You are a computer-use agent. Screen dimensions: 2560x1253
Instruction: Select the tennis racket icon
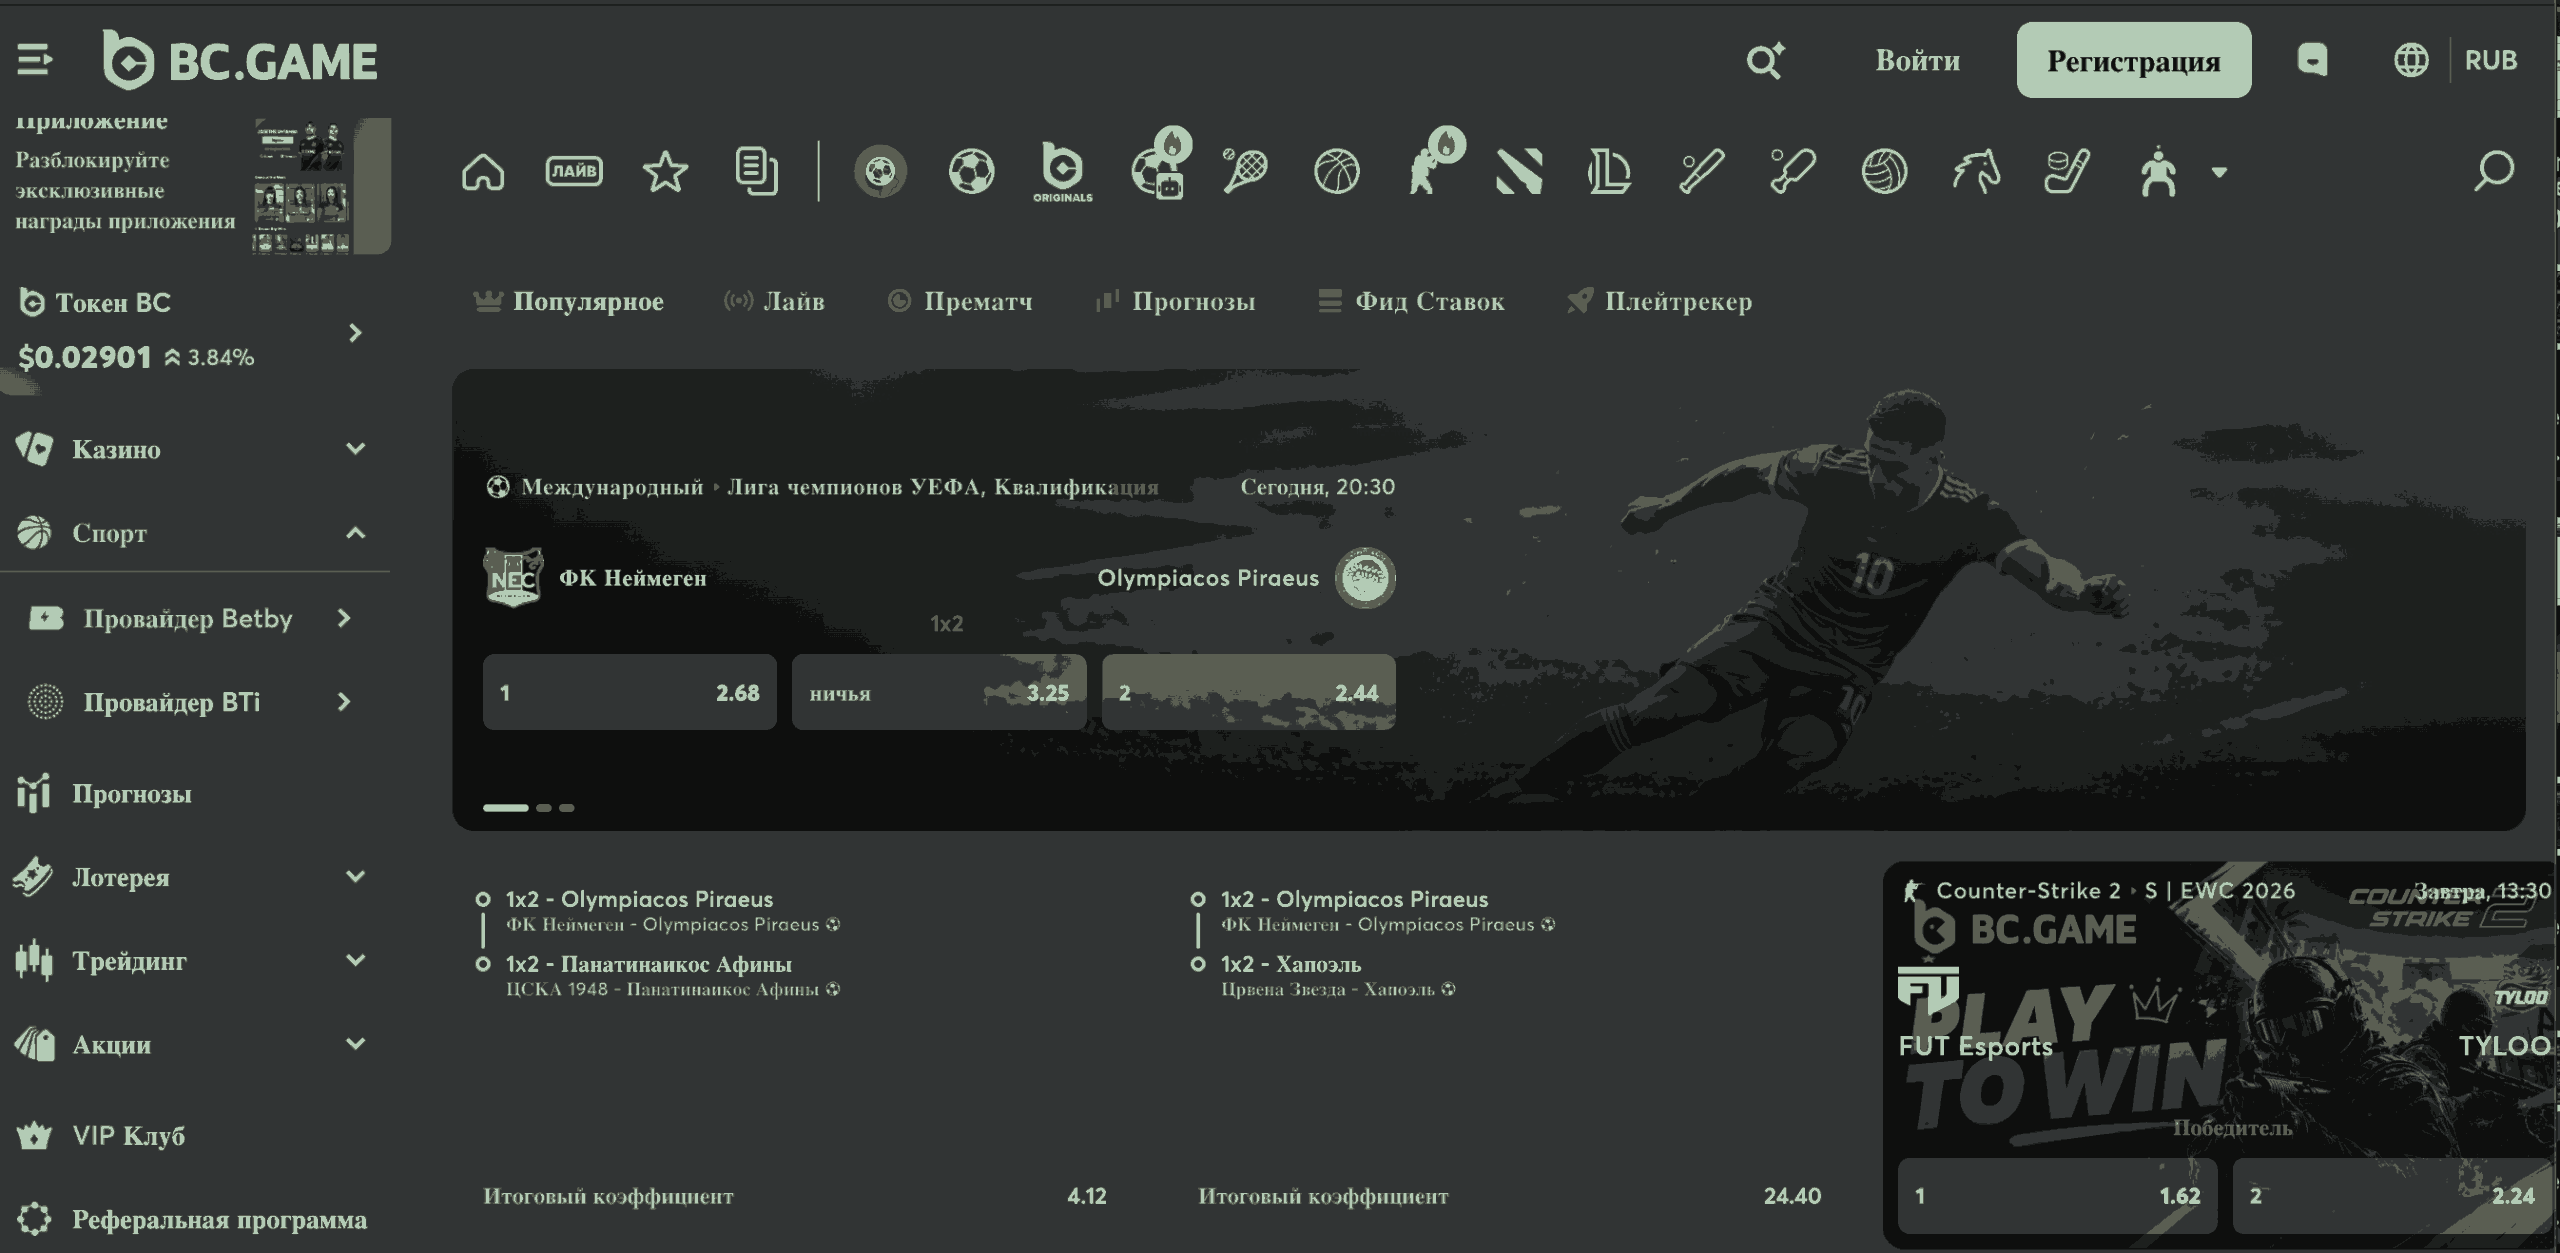tap(1245, 171)
